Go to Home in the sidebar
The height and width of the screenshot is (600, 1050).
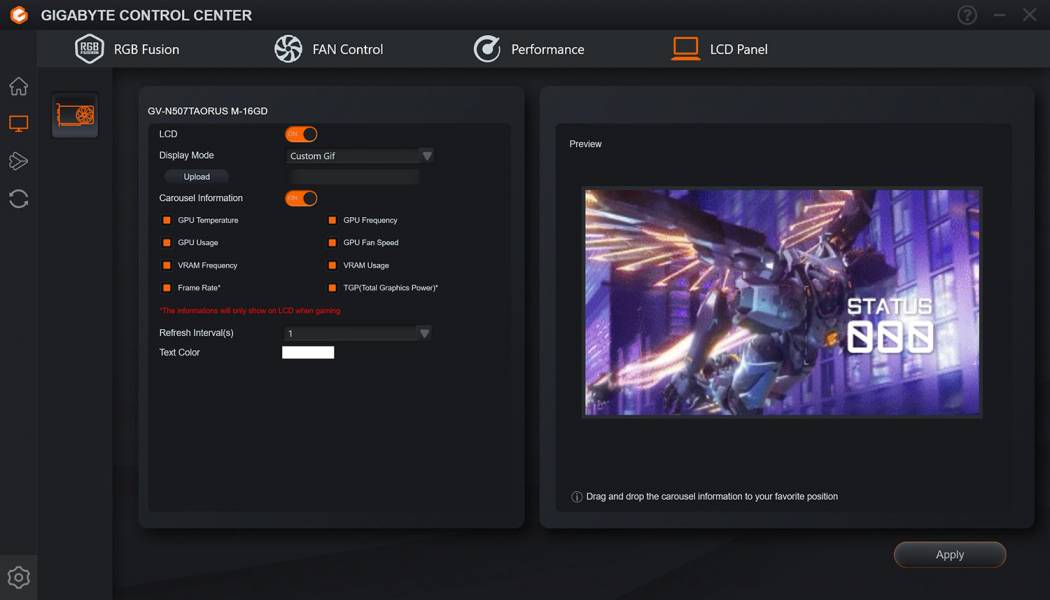click(x=19, y=86)
